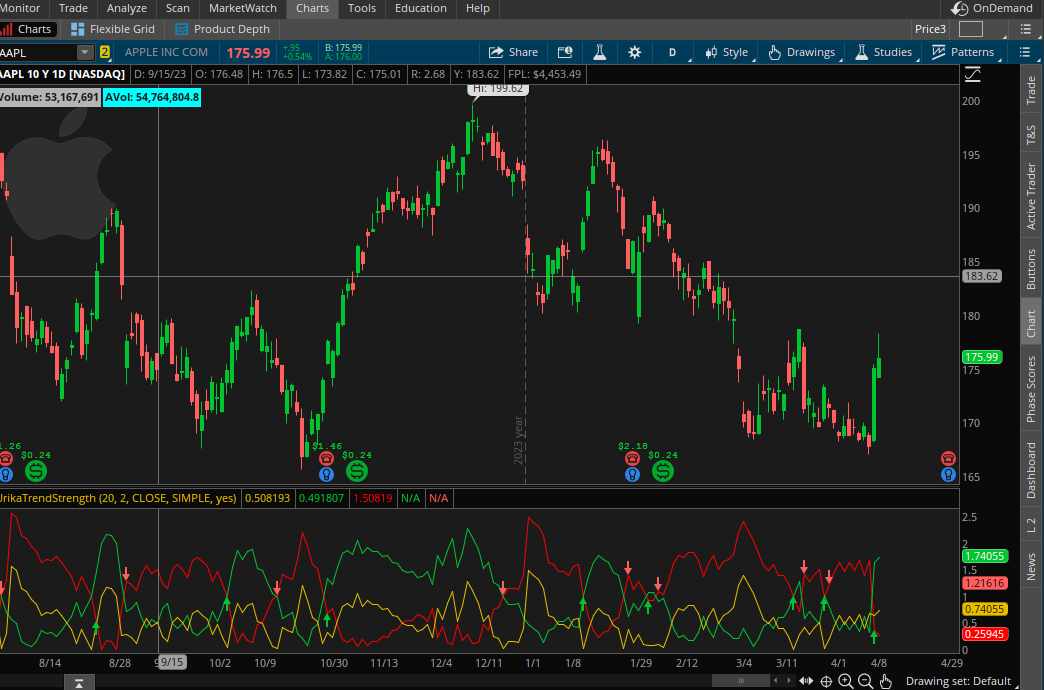Click the flask icon next to the gear
The height and width of the screenshot is (690, 1044).
[600, 52]
